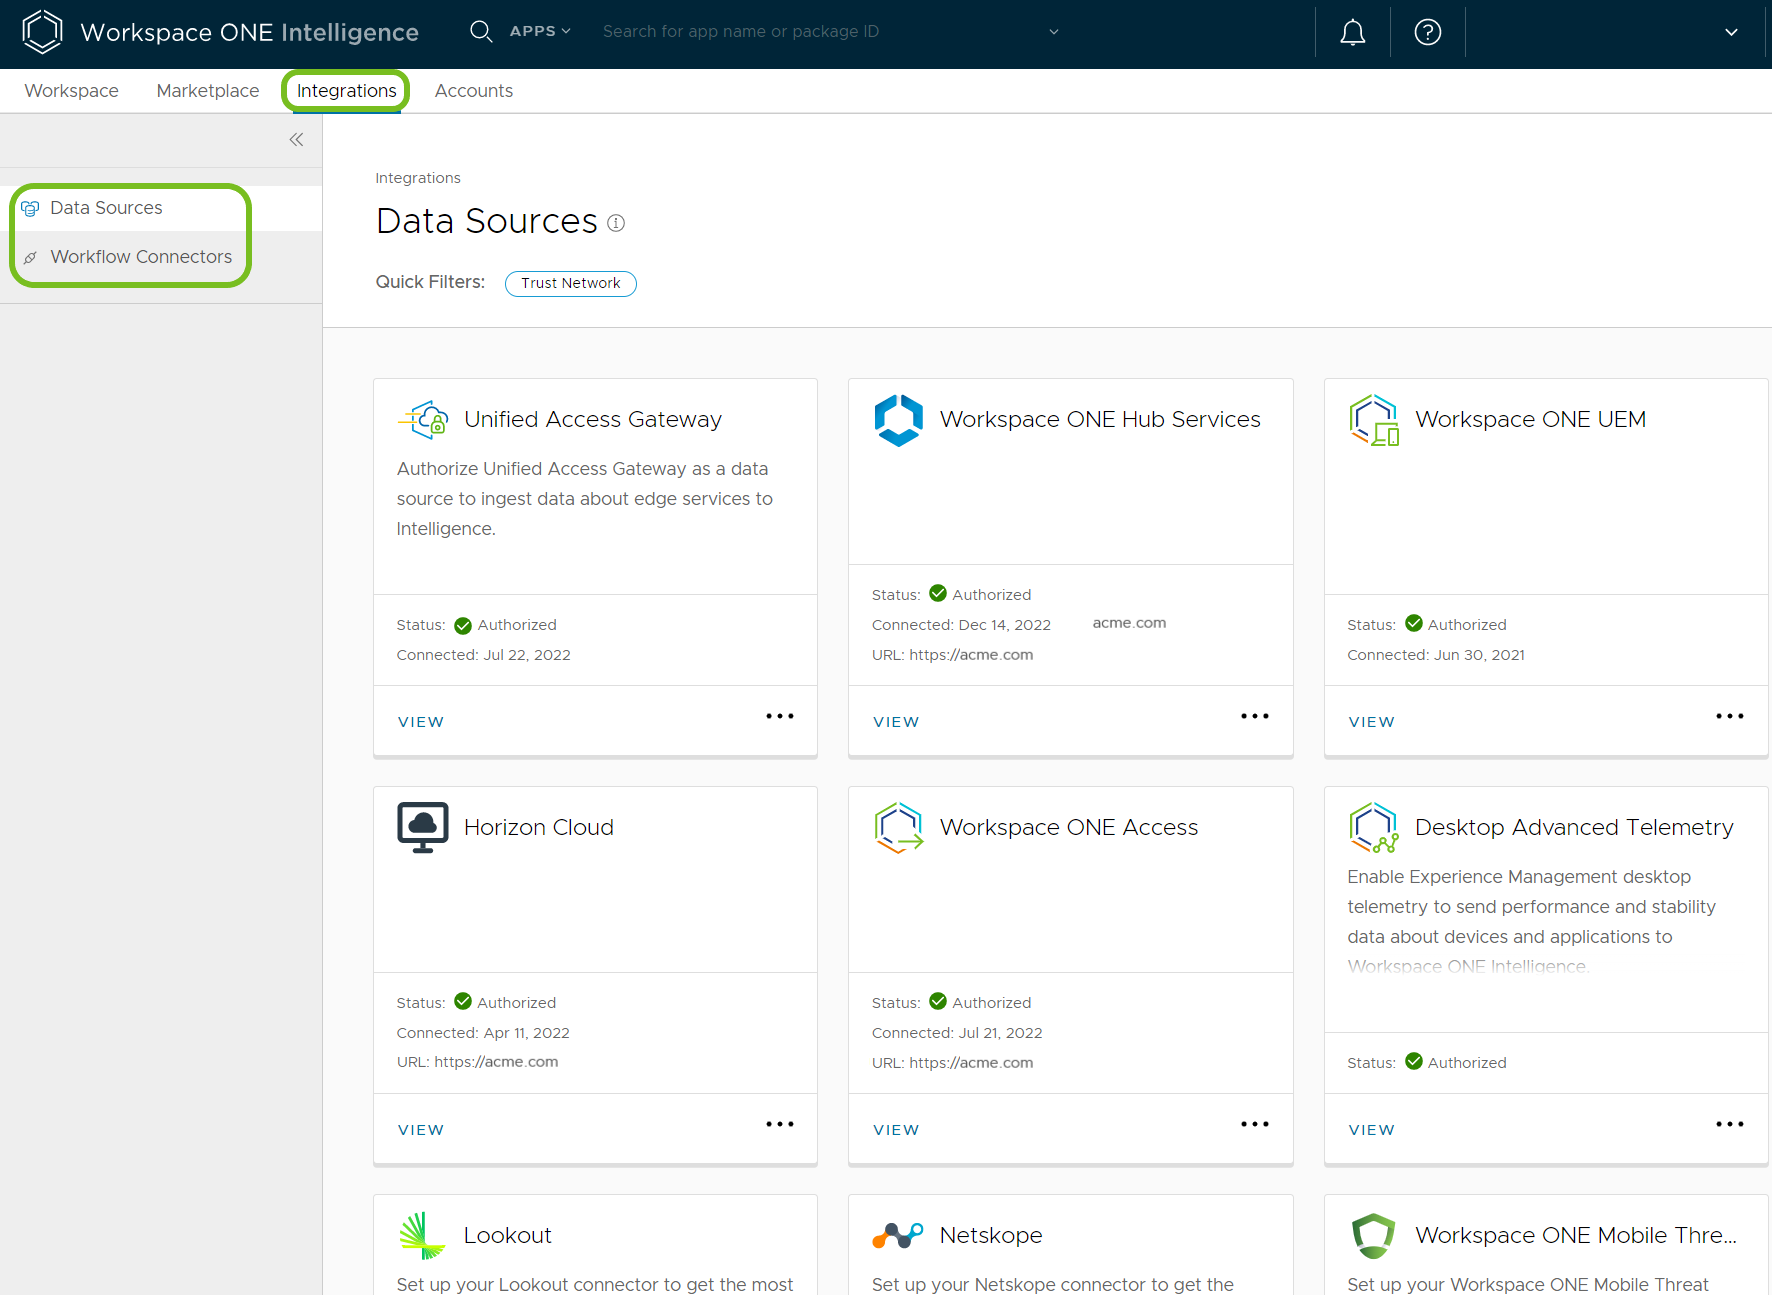Viewport: 1772px width, 1295px height.
Task: Open more options on Desktop Advanced Telemetry card
Action: [1730, 1124]
